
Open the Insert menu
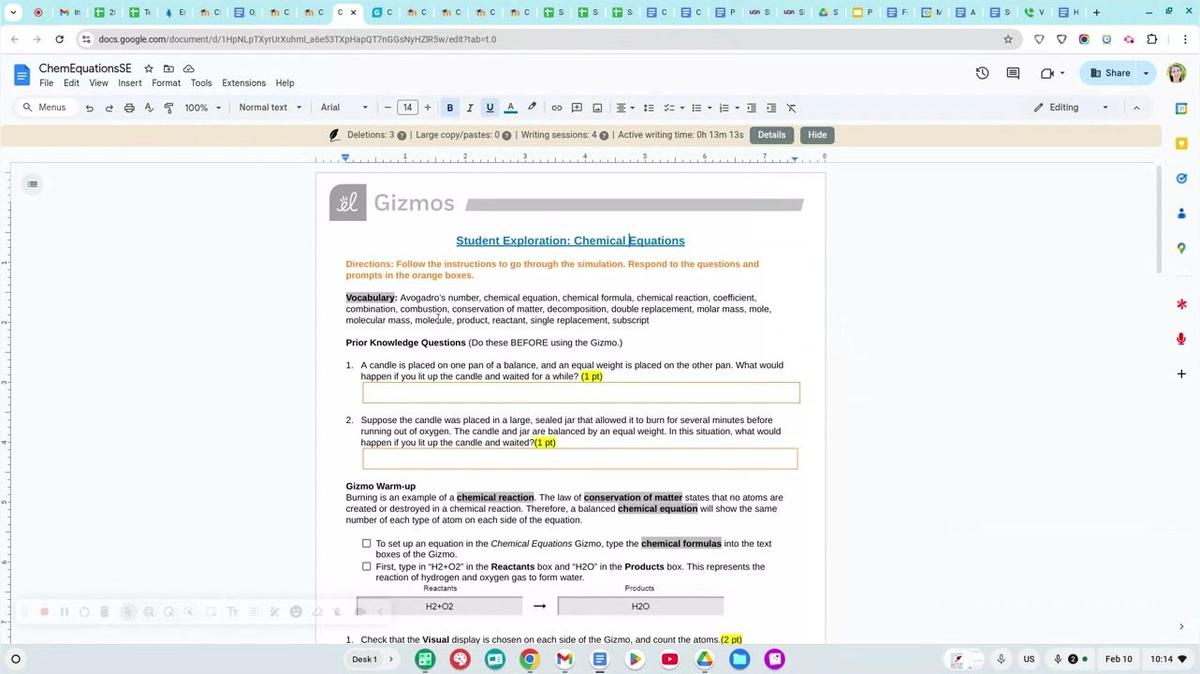click(x=130, y=83)
